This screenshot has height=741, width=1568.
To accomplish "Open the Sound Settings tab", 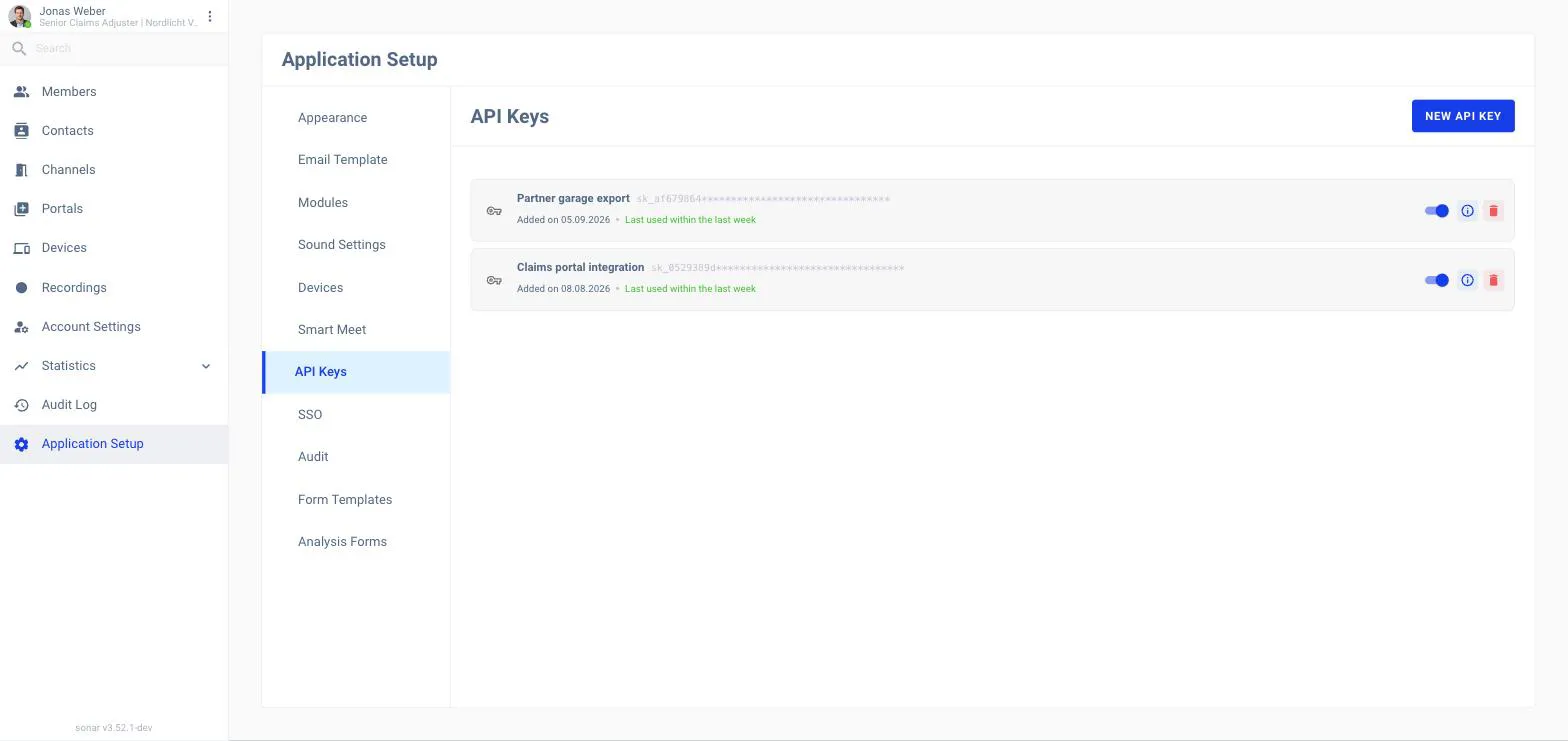I will click(356, 245).
